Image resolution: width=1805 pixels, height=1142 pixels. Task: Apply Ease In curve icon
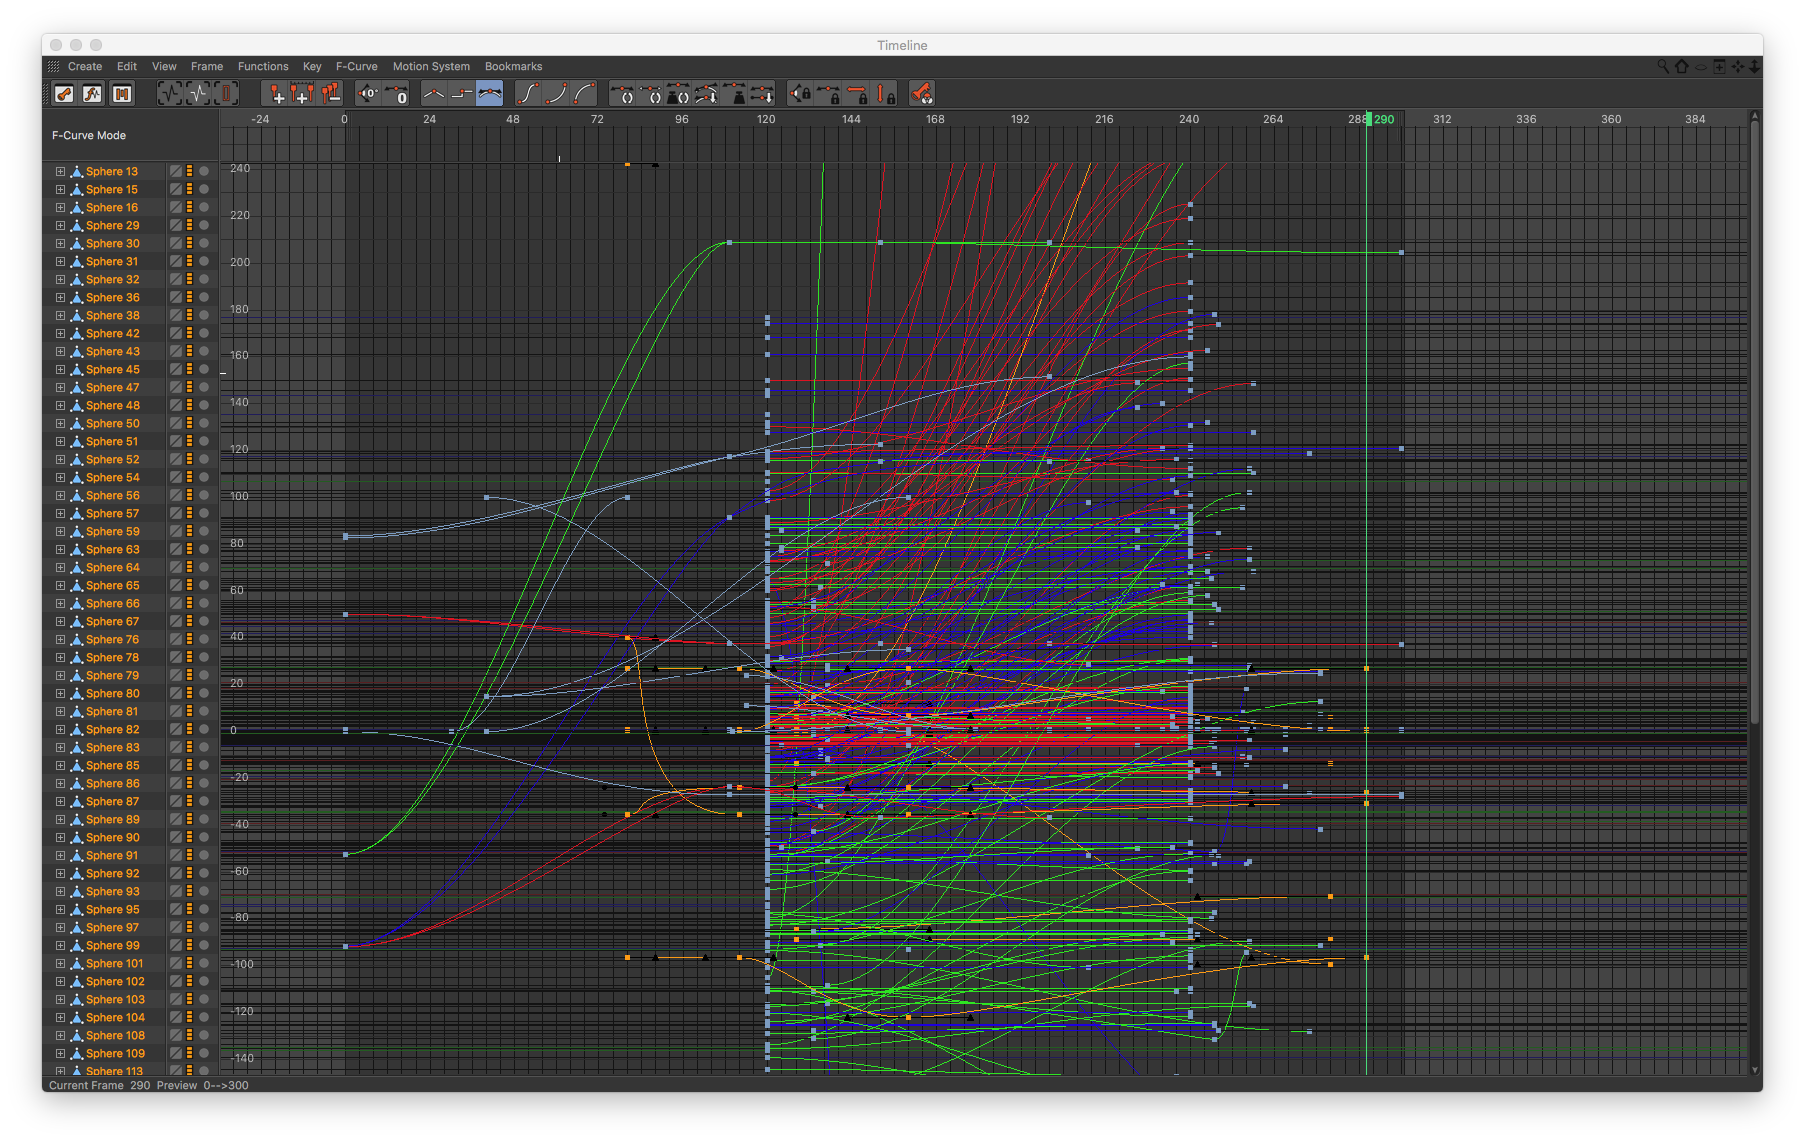point(556,94)
